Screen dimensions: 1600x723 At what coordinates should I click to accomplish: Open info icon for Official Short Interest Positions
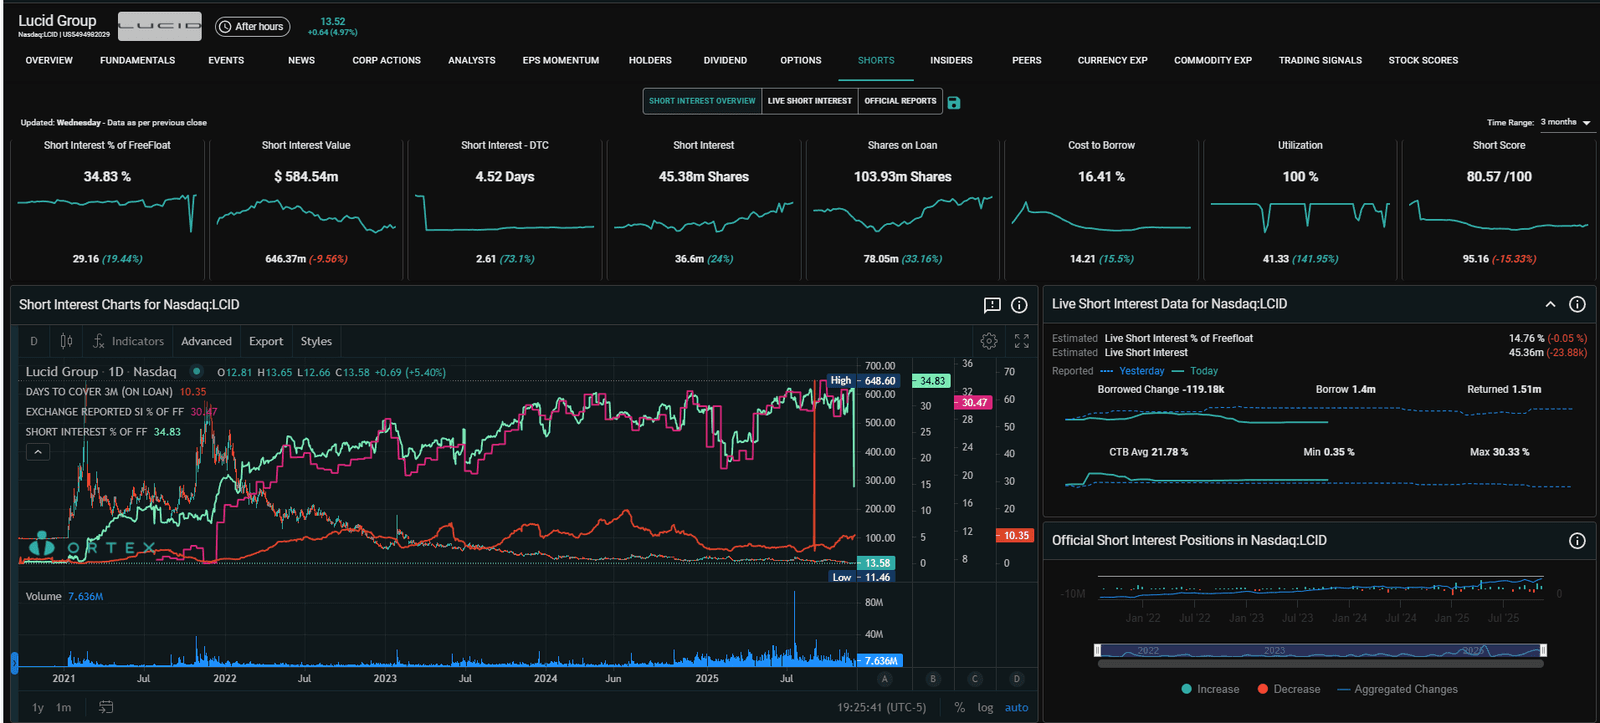[x=1577, y=541]
